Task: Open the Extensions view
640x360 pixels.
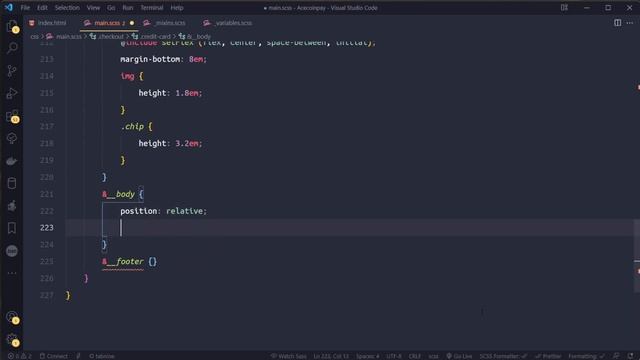Action: tap(12, 116)
